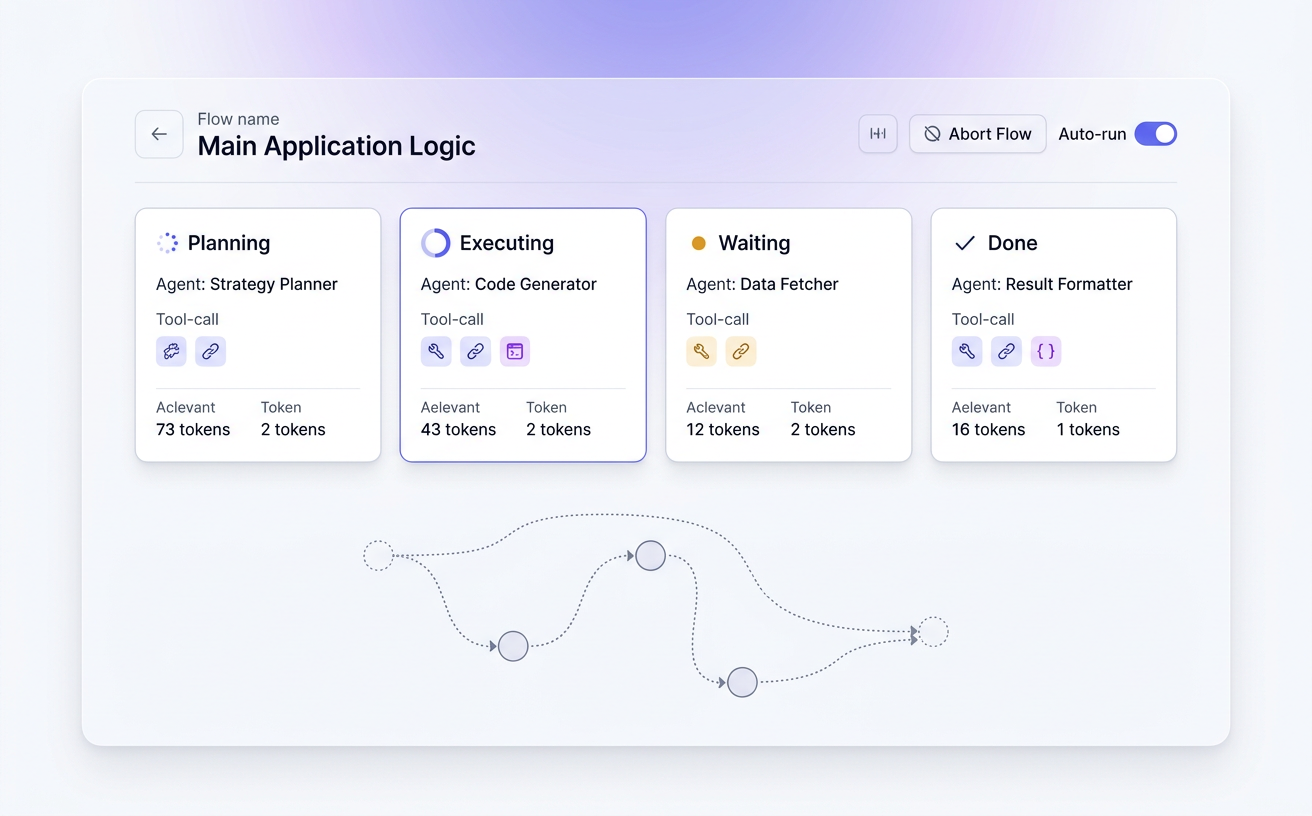This screenshot has width=1312, height=816.
Task: Click the puzzle piece tool icon in Planning
Action: [171, 351]
